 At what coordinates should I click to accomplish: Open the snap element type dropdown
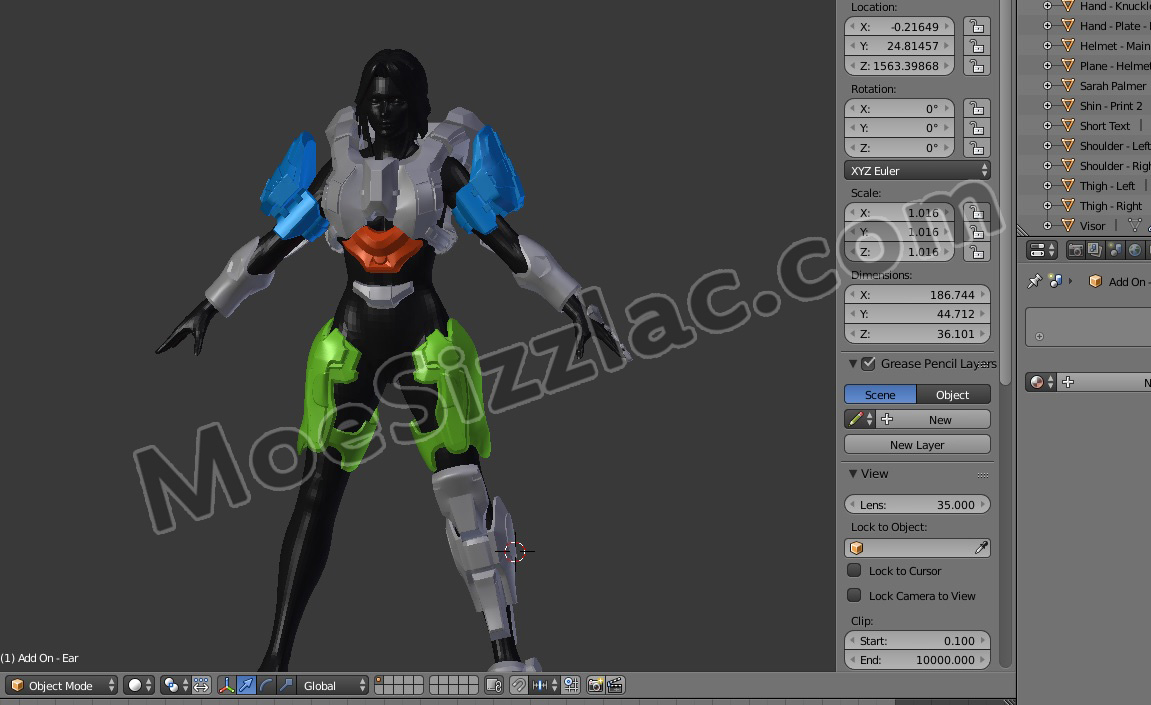[x=544, y=685]
